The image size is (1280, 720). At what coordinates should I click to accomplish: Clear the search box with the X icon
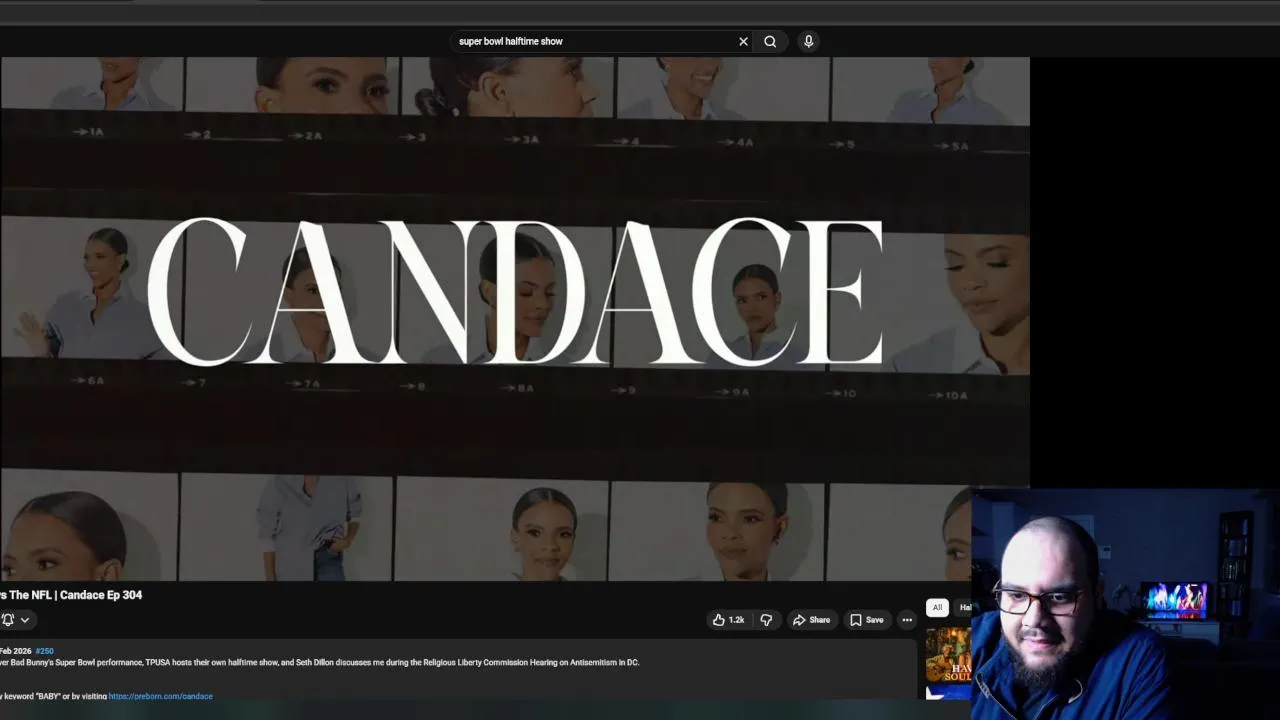[x=743, y=41]
